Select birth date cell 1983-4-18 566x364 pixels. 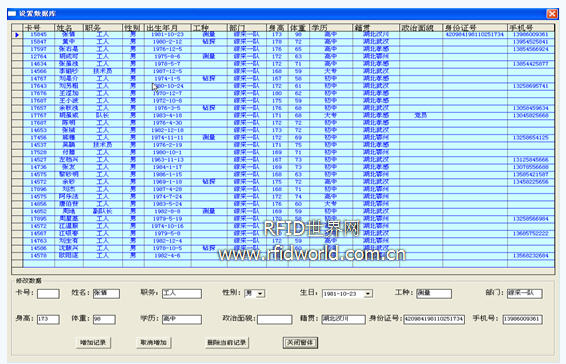point(167,116)
